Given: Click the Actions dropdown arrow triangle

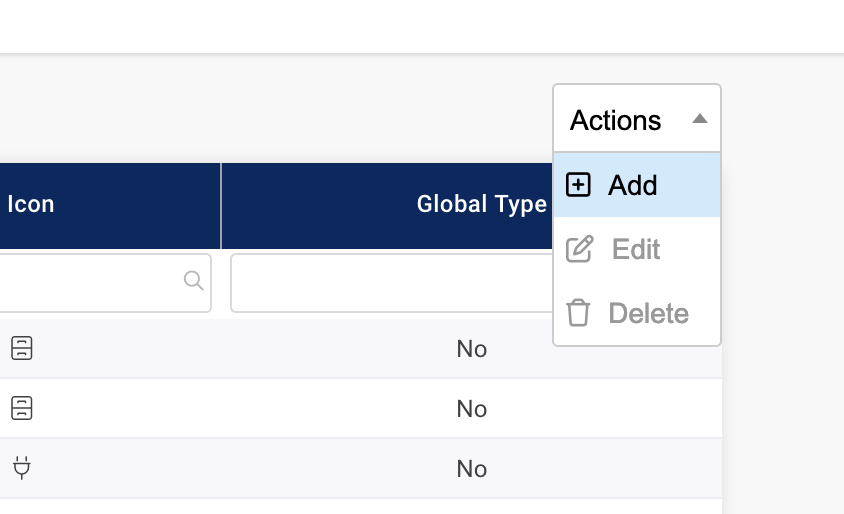Looking at the screenshot, I should (700, 119).
